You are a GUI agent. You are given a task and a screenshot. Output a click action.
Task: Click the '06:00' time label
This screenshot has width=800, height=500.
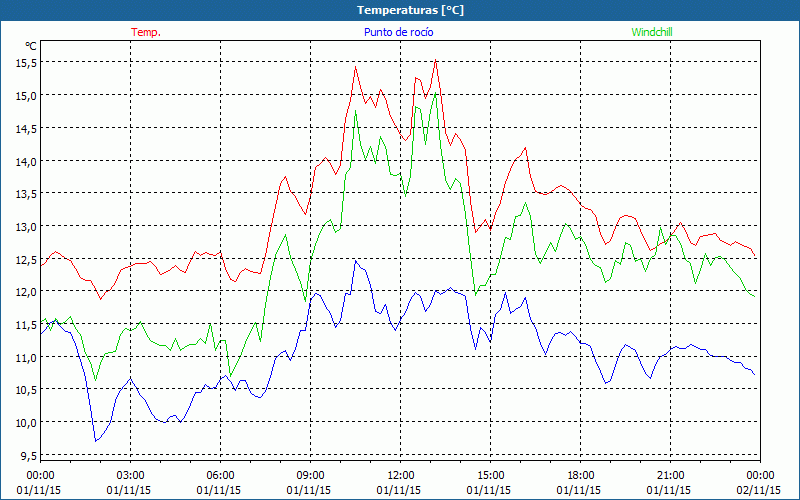tap(220, 476)
